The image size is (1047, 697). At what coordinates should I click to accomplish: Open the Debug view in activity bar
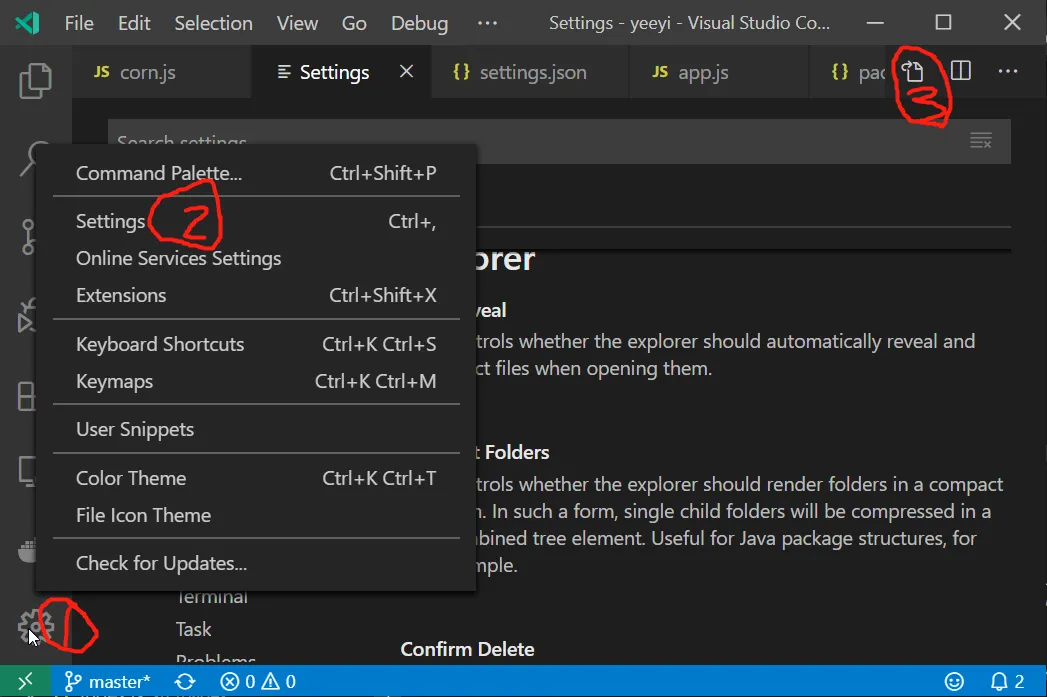click(x=26, y=316)
